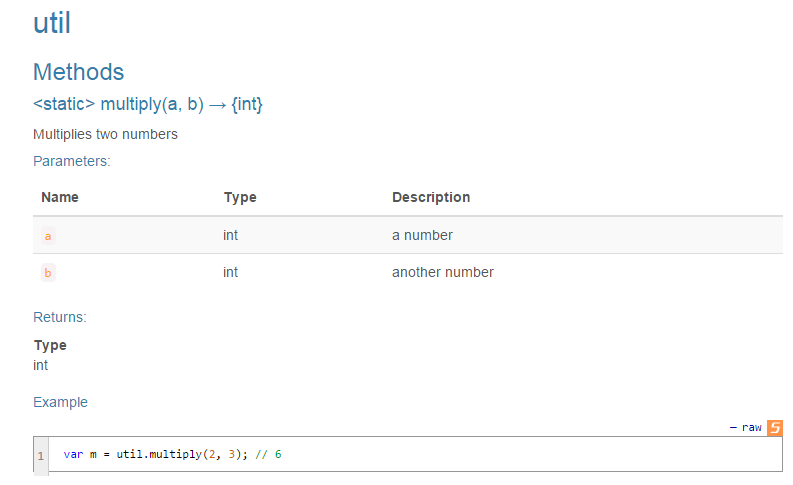Click the orange parameter tag b
The image size is (793, 485).
[x=47, y=273]
